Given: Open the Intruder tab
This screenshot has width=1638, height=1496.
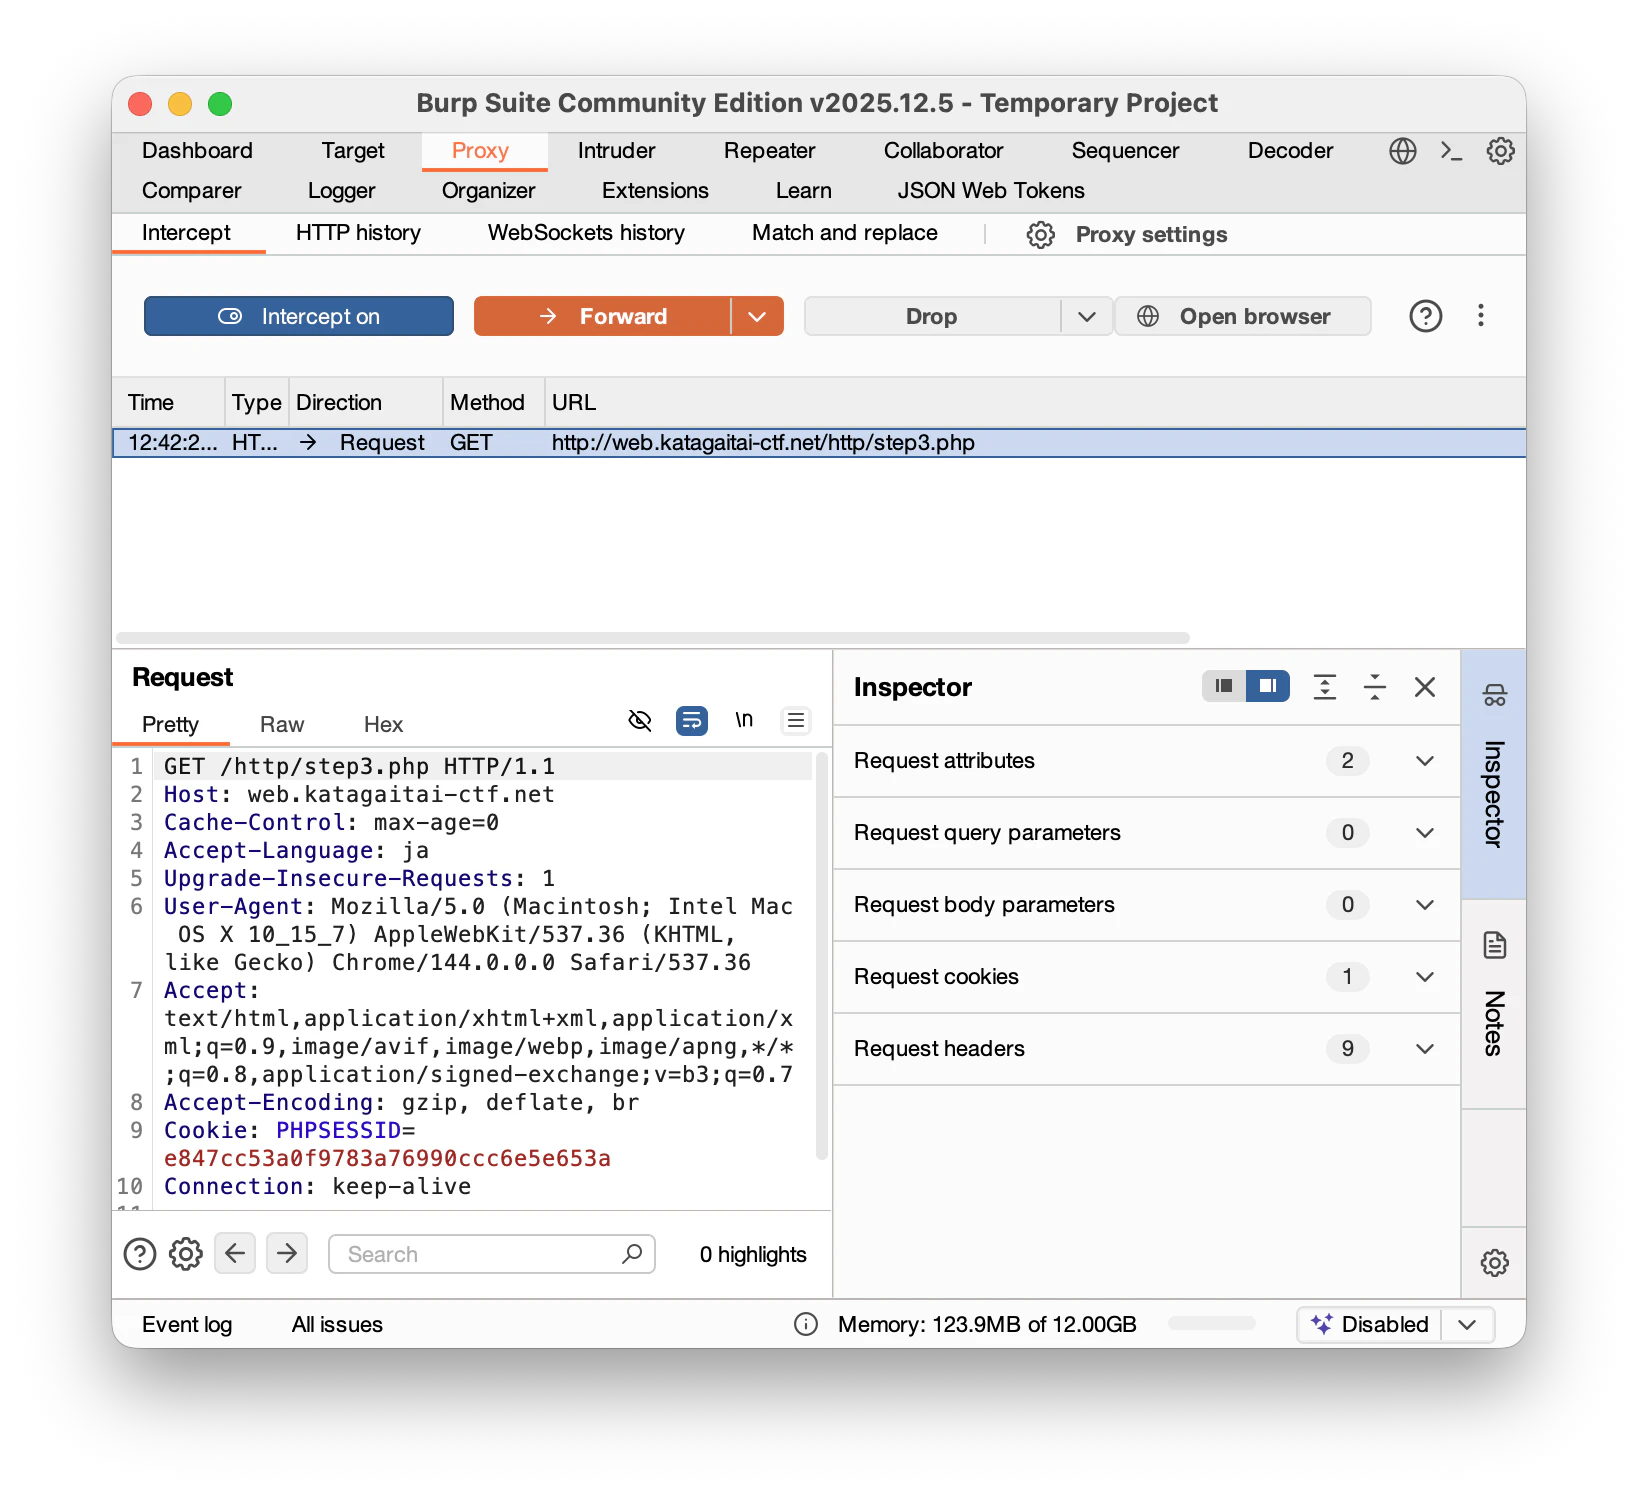Looking at the screenshot, I should (616, 151).
